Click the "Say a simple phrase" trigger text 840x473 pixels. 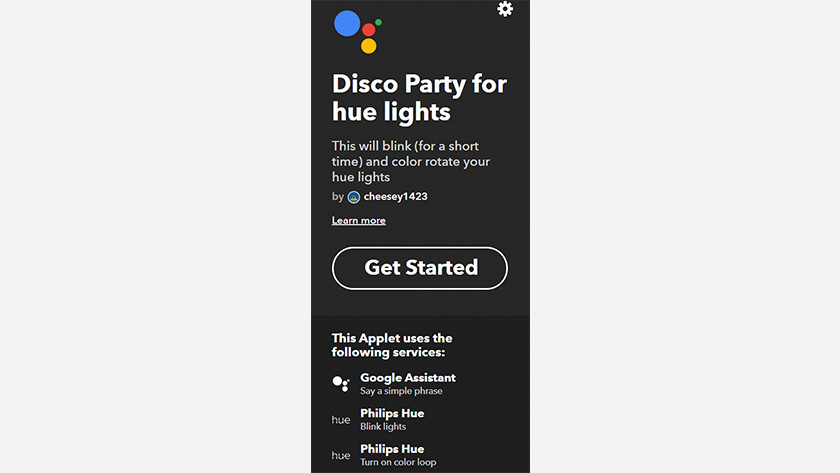[401, 391]
